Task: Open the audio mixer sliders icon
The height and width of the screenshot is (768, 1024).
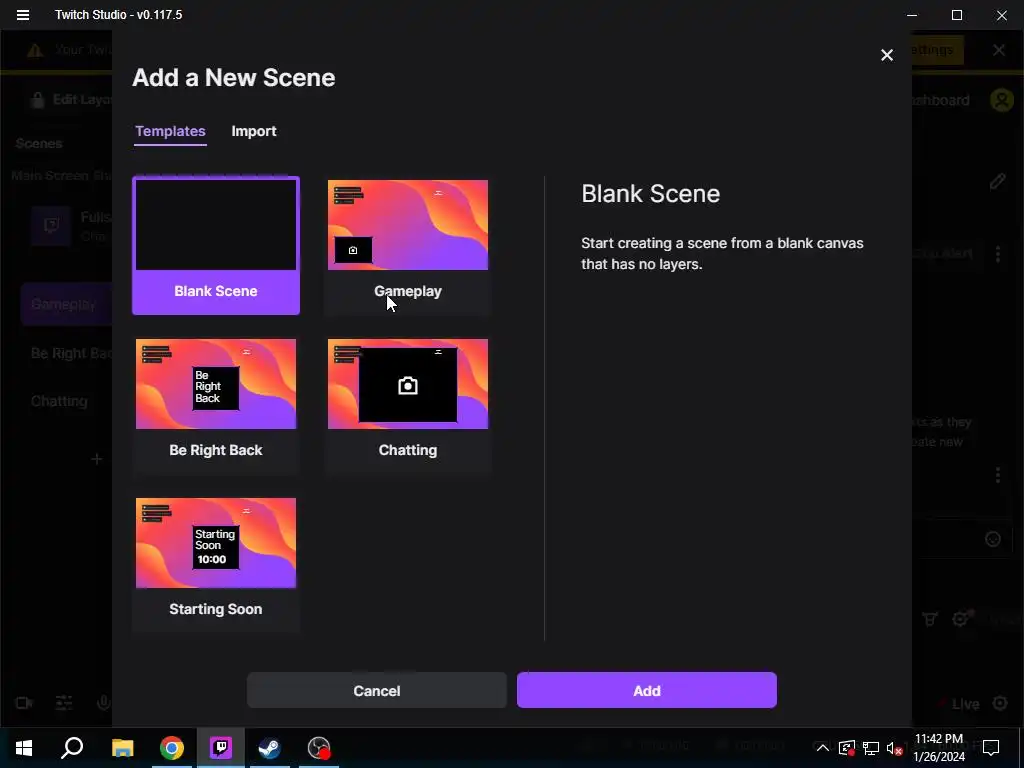Action: click(64, 703)
